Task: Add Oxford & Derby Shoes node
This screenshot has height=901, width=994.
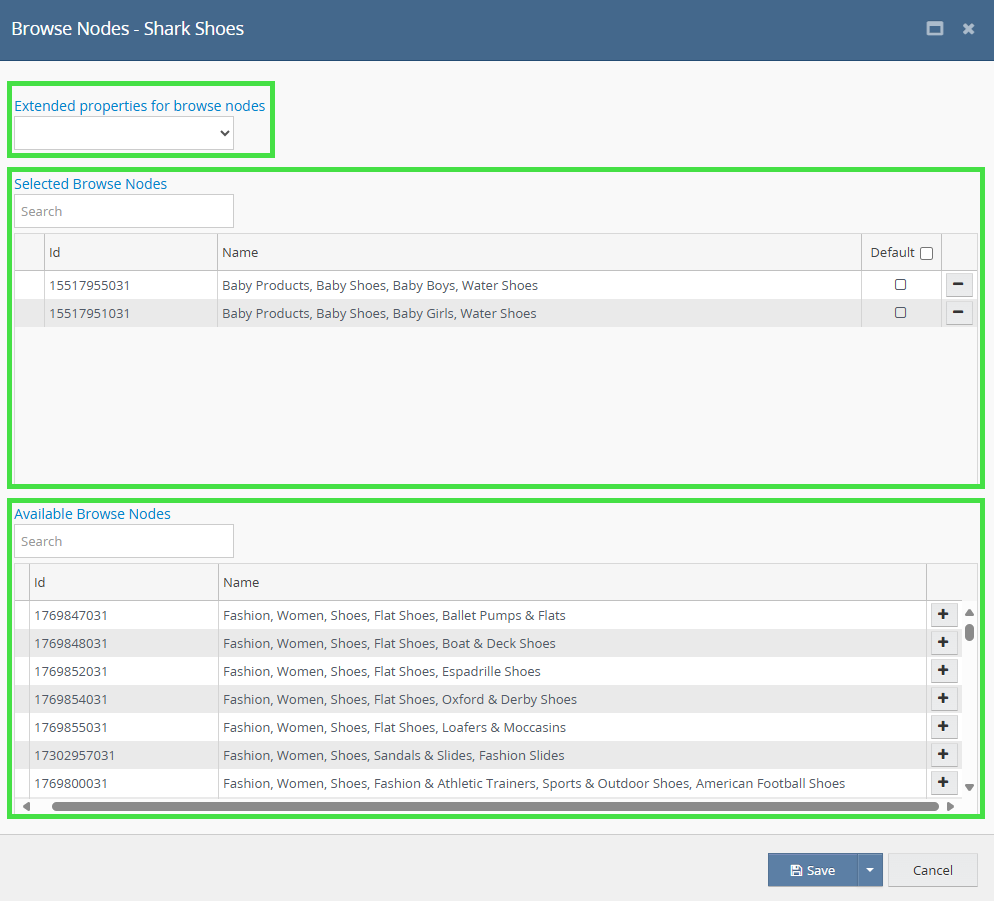Action: pyautogui.click(x=943, y=698)
